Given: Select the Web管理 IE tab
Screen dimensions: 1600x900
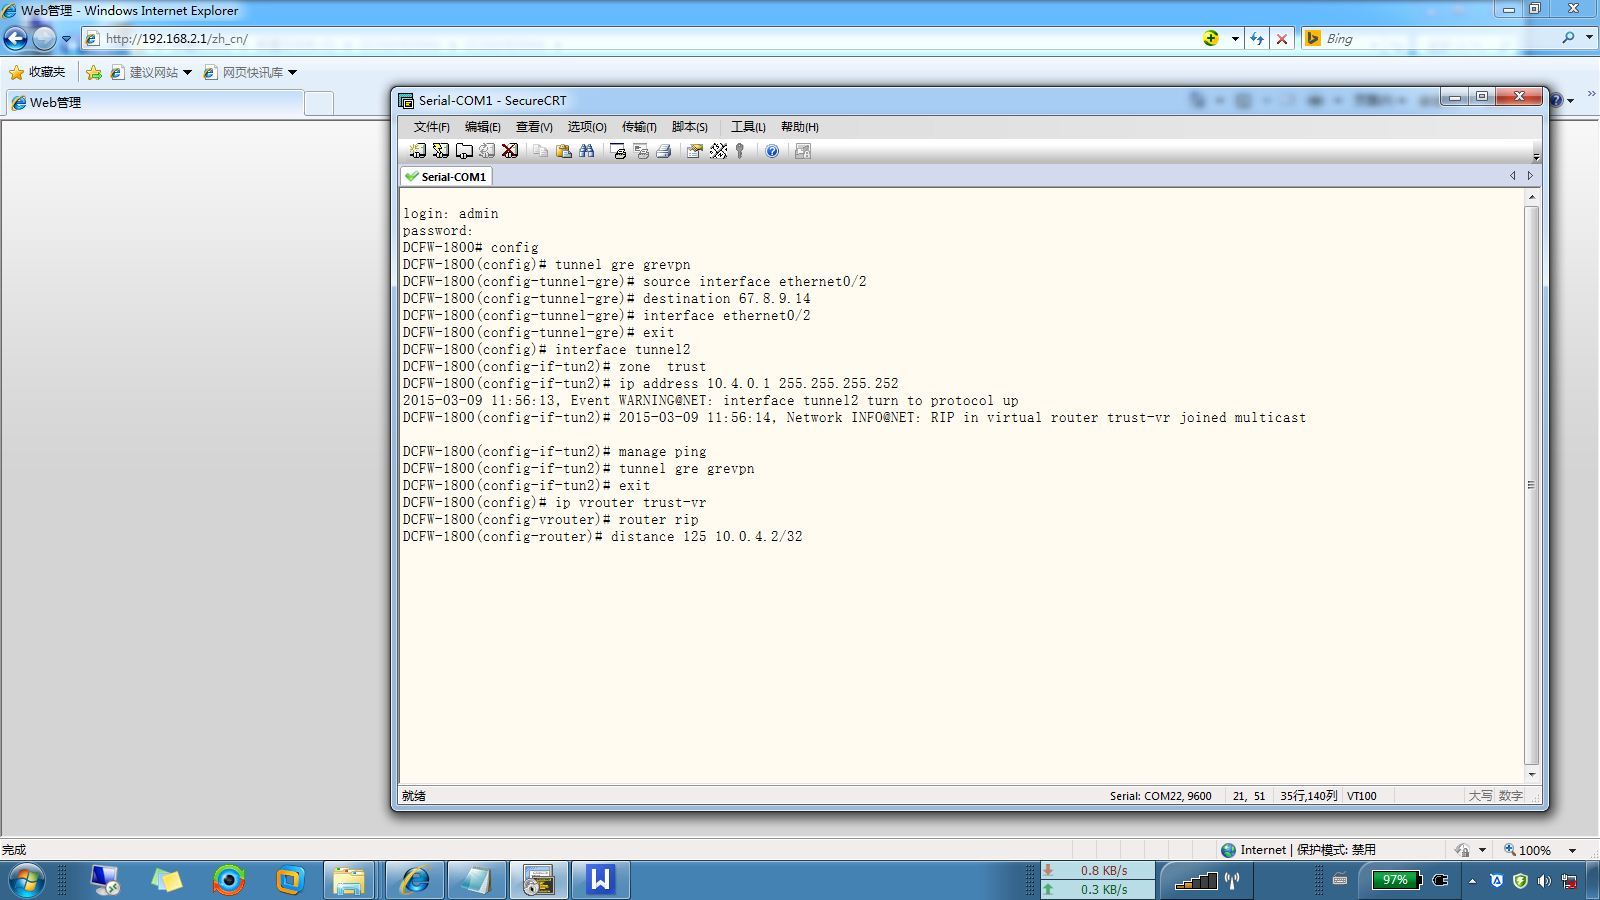Looking at the screenshot, I should point(154,102).
